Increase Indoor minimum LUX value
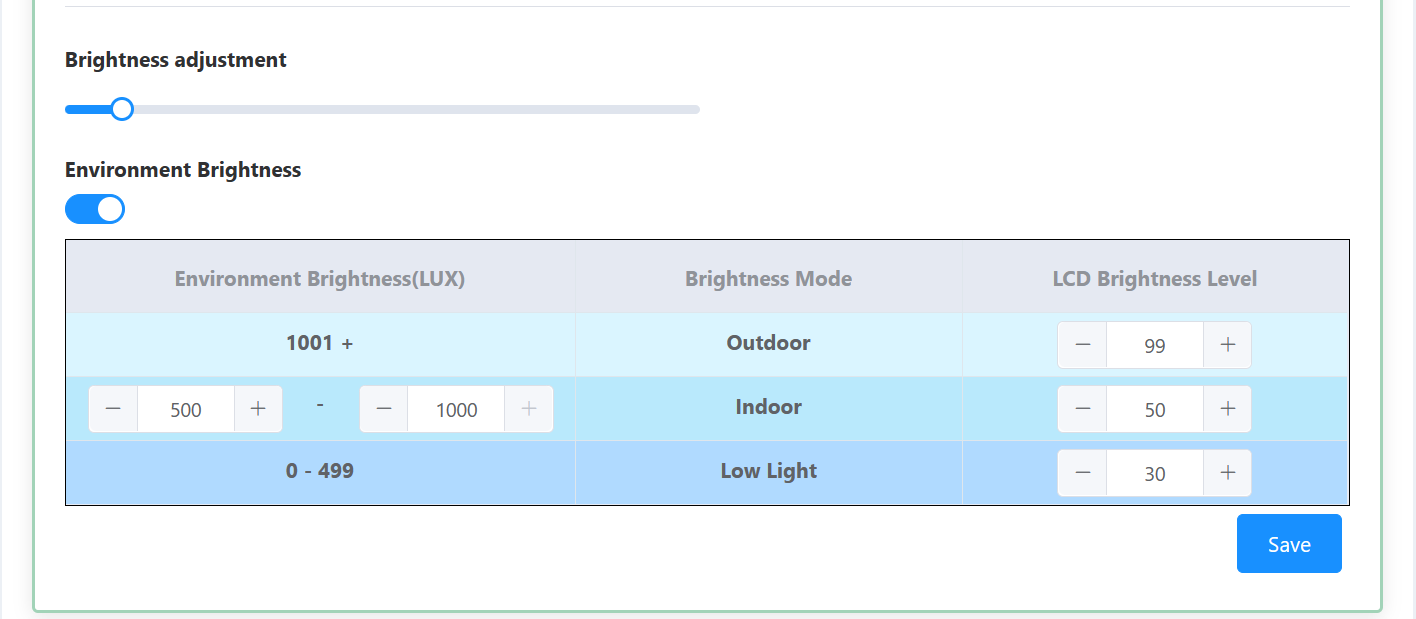 (x=258, y=409)
